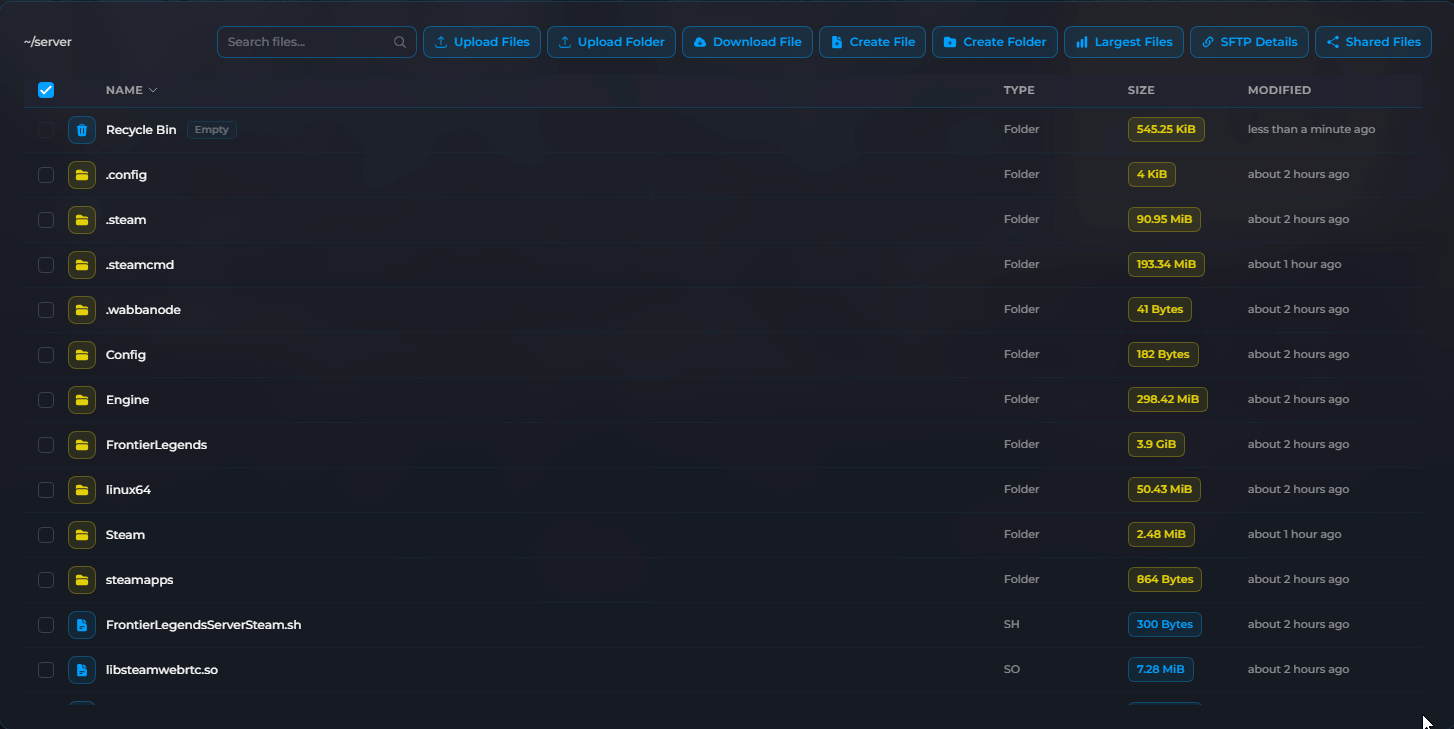Click the FrontierLegendsServerSteam.sh file icon
1454x729 pixels.
point(82,625)
